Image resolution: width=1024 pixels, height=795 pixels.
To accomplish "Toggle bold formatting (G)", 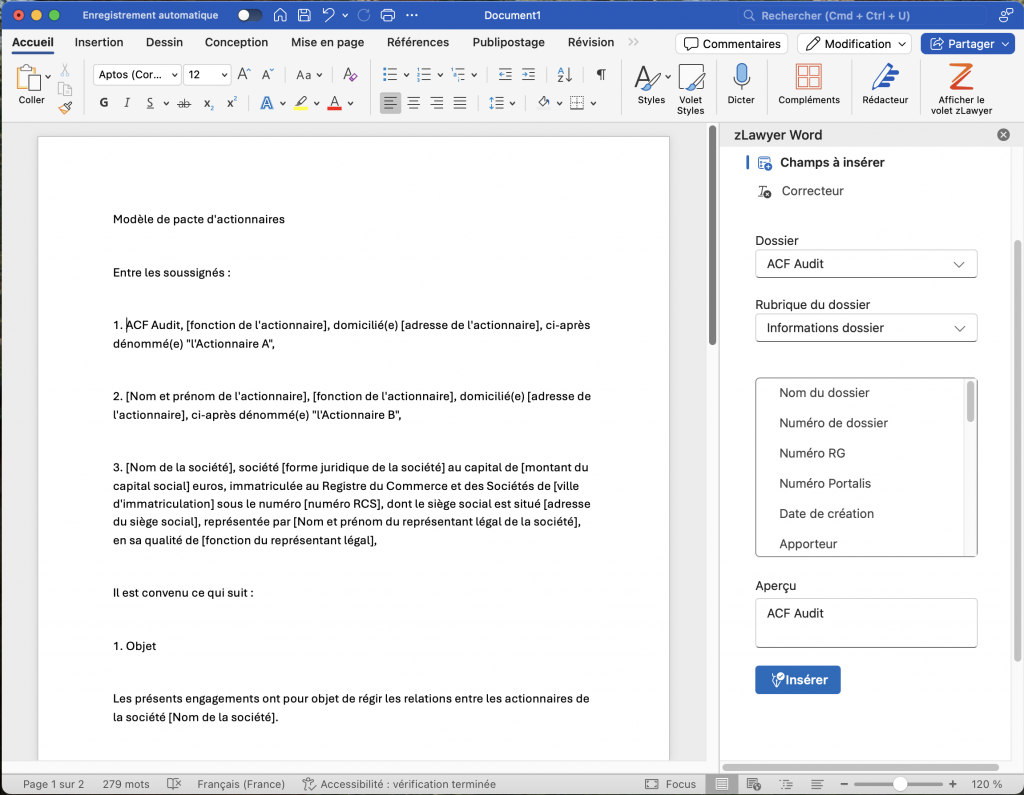I will click(104, 103).
